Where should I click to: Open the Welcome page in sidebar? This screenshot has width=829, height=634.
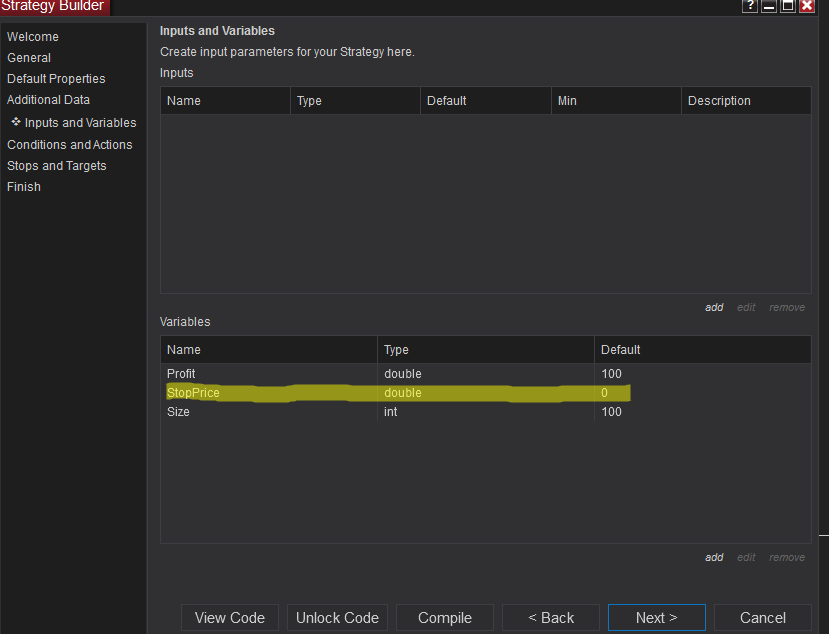[x=33, y=37]
